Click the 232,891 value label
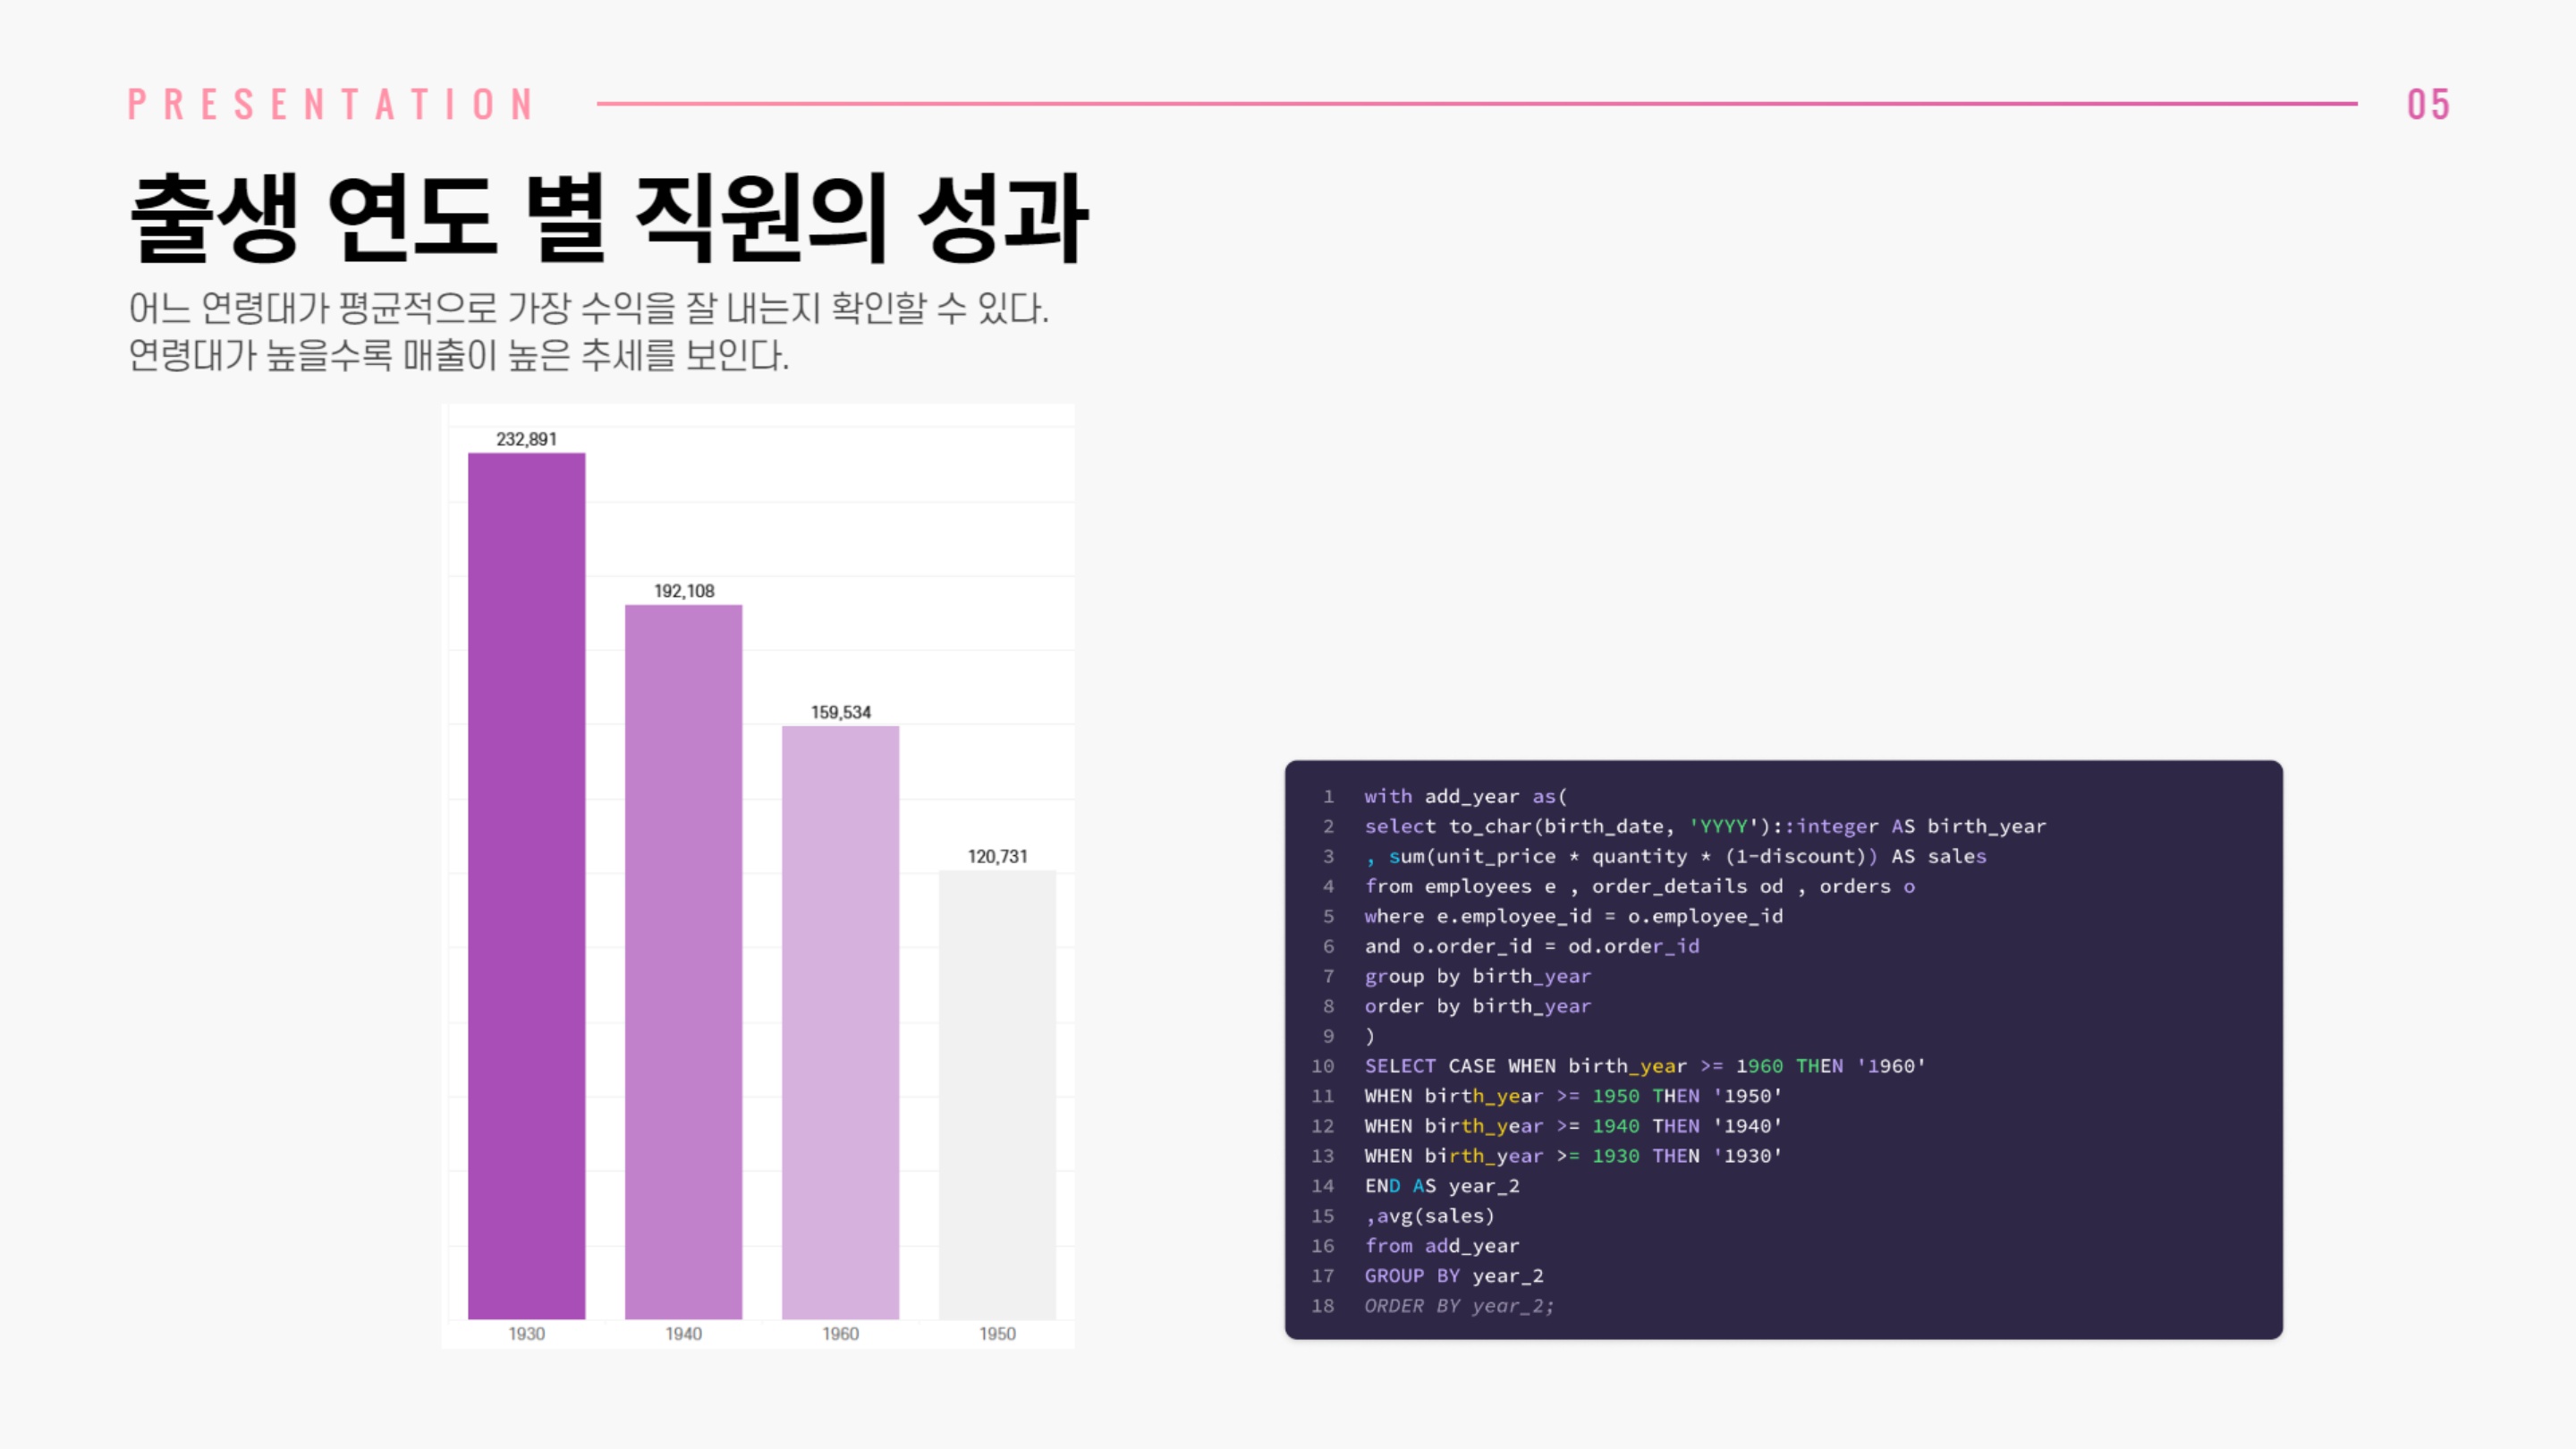 [526, 439]
